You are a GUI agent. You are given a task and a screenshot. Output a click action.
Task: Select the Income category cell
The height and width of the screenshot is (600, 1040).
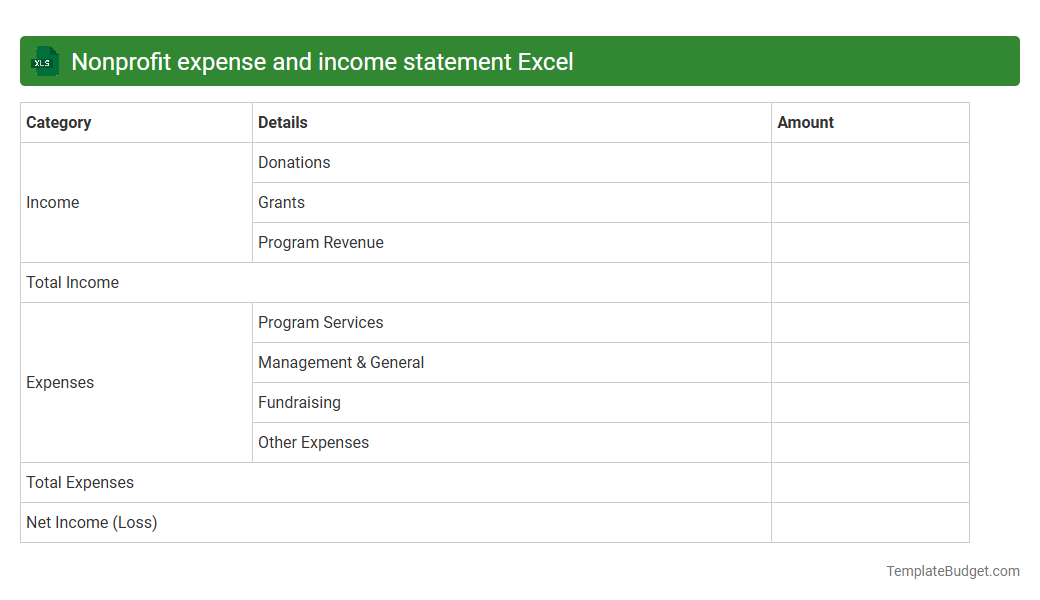coord(53,202)
